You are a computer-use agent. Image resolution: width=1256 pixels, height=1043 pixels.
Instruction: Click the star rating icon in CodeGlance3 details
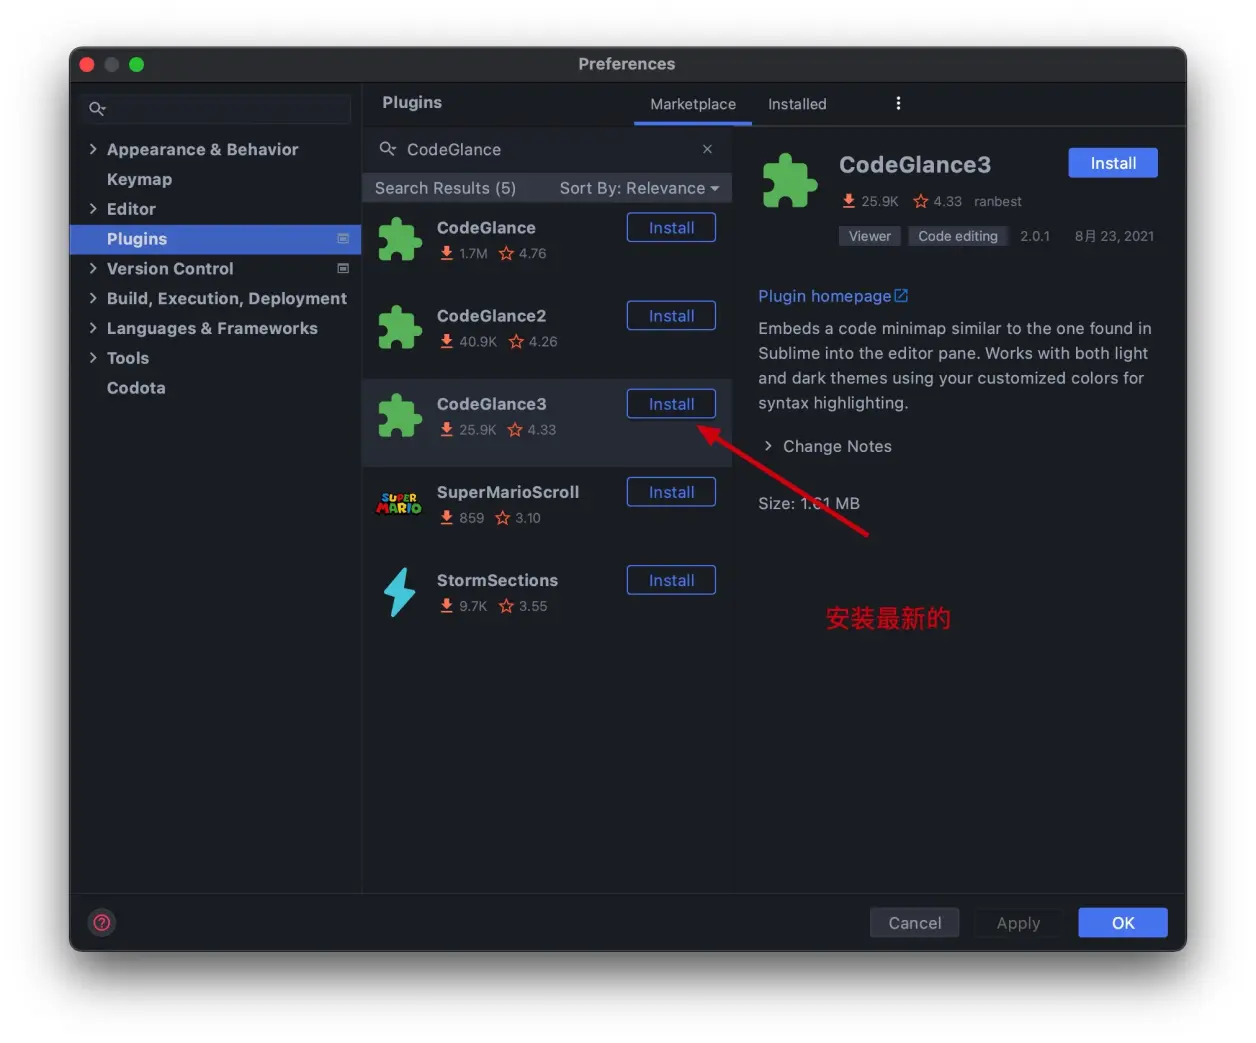921,201
